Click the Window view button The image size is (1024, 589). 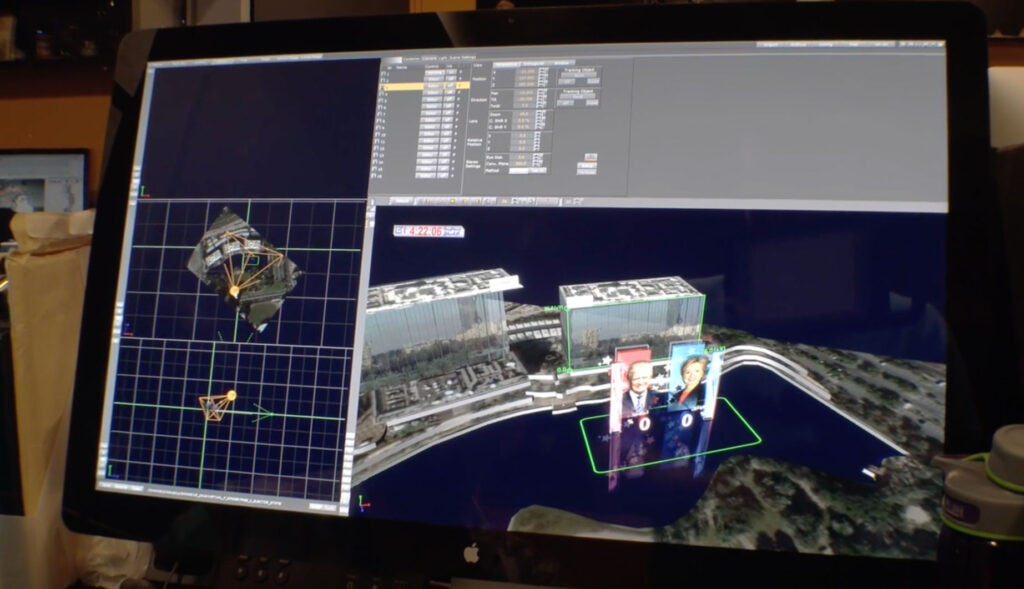(563, 63)
